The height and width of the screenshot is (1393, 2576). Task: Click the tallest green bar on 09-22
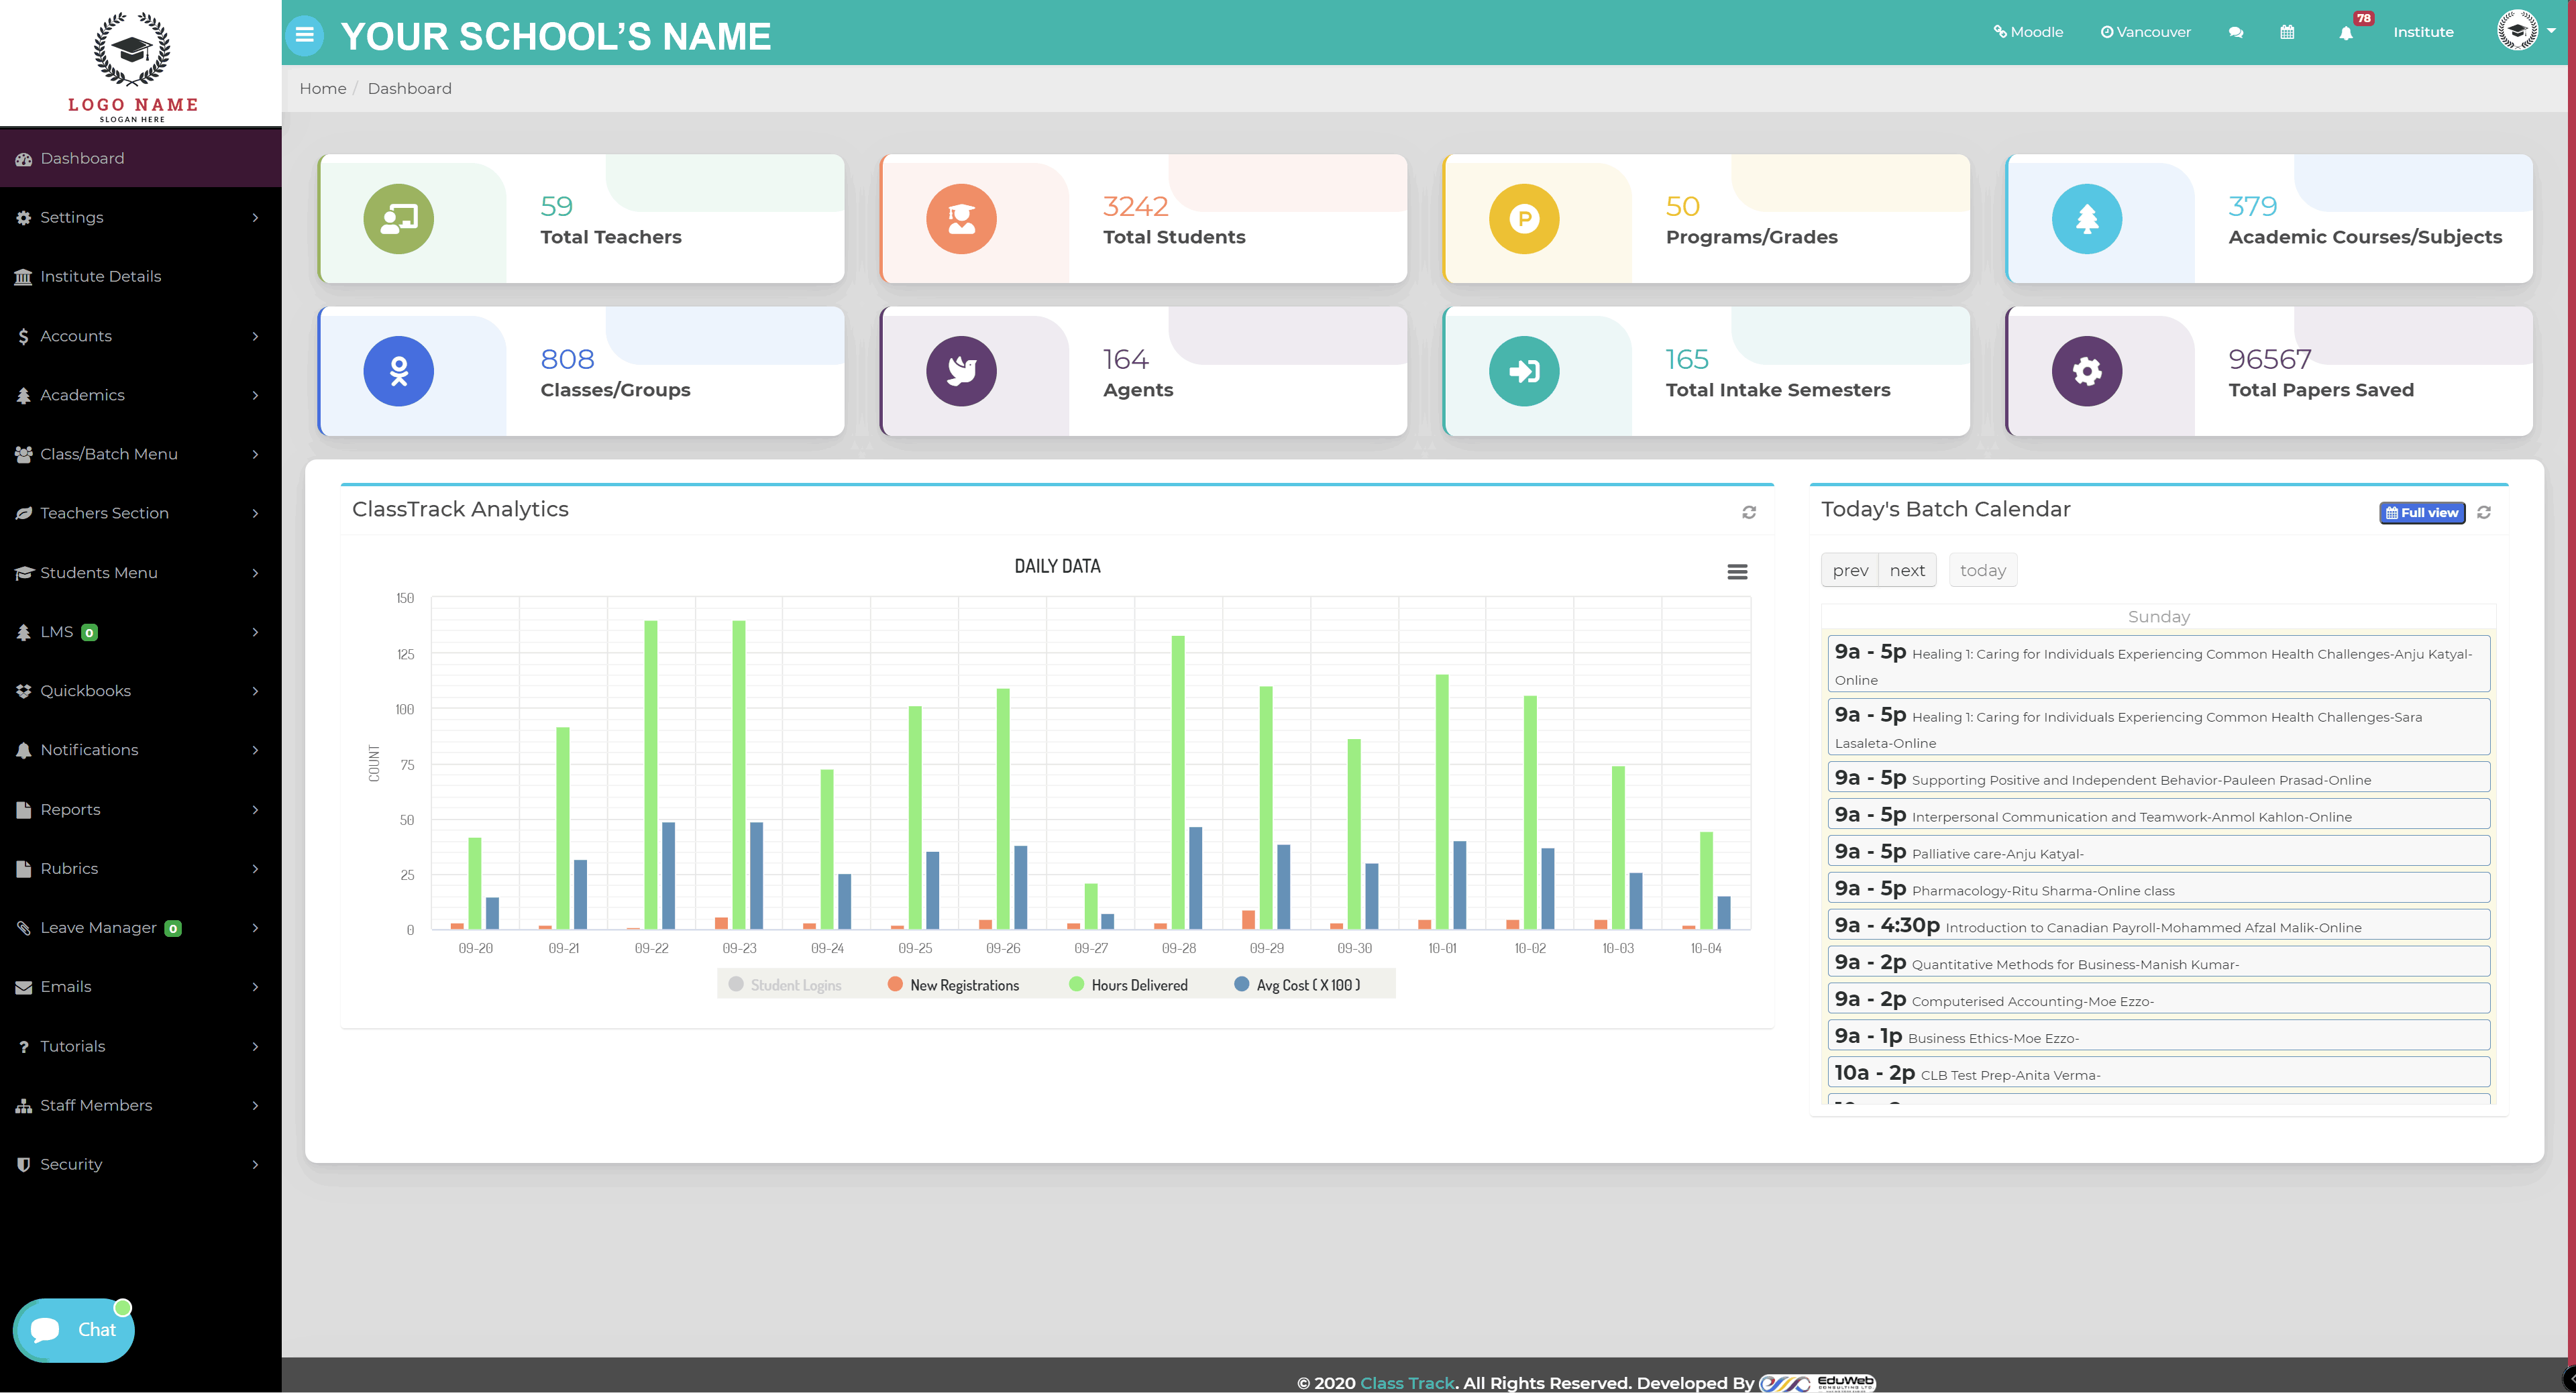pos(651,775)
